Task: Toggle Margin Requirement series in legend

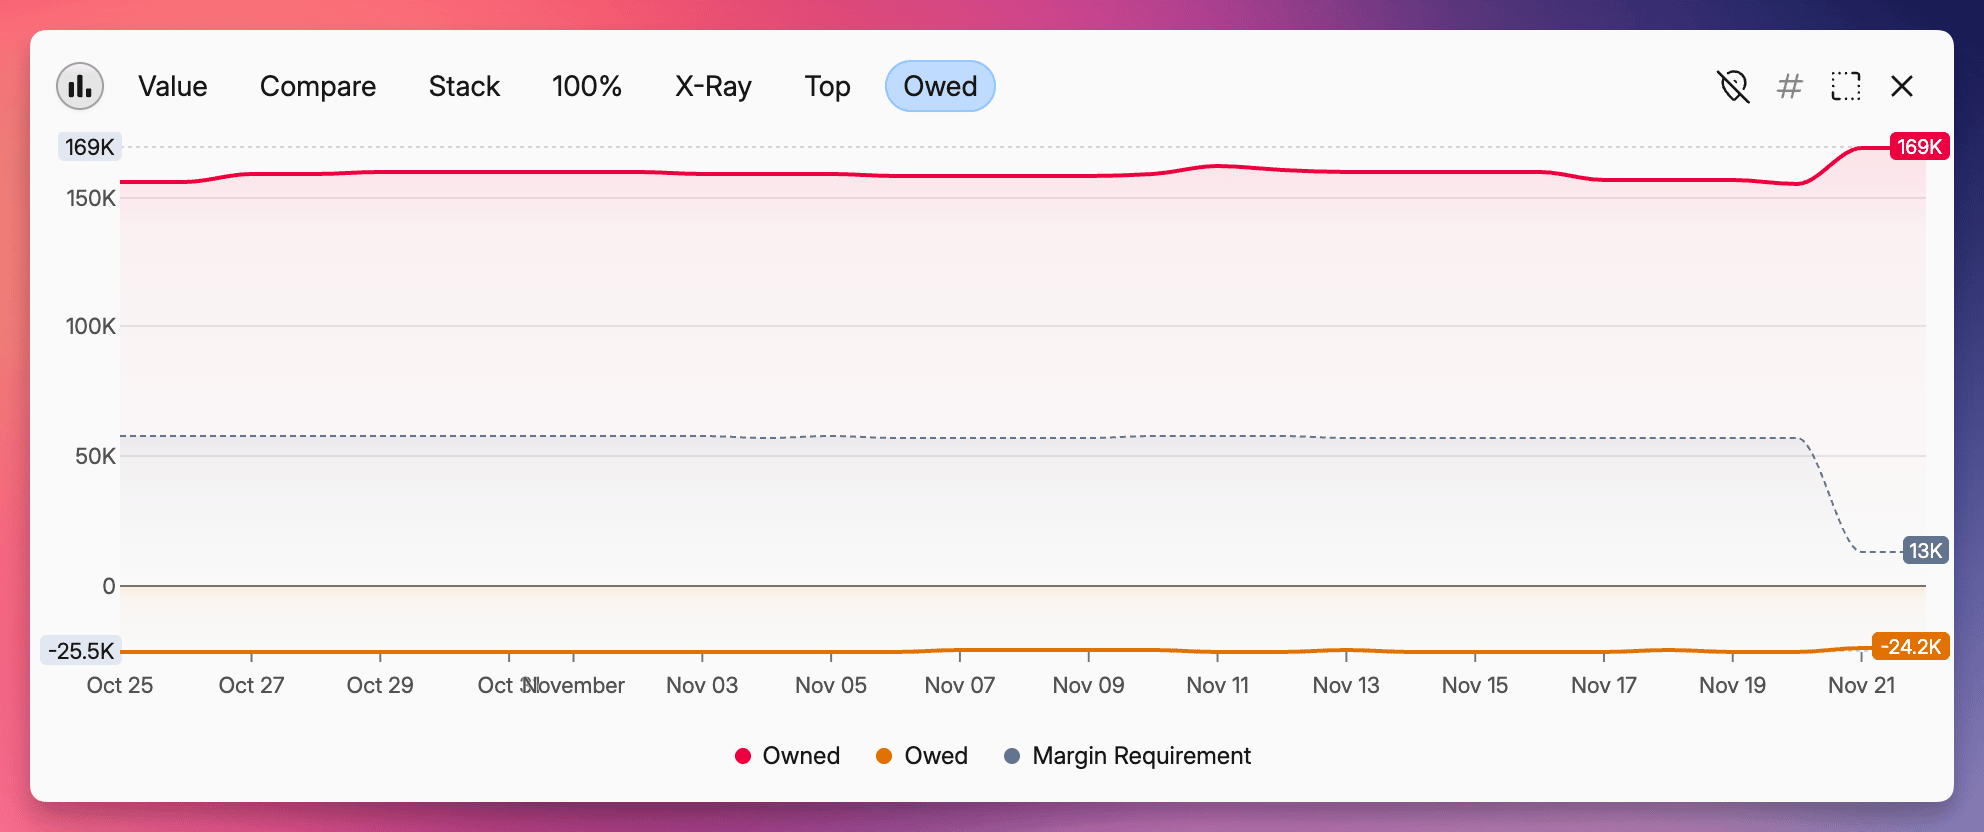Action: [x=1141, y=756]
